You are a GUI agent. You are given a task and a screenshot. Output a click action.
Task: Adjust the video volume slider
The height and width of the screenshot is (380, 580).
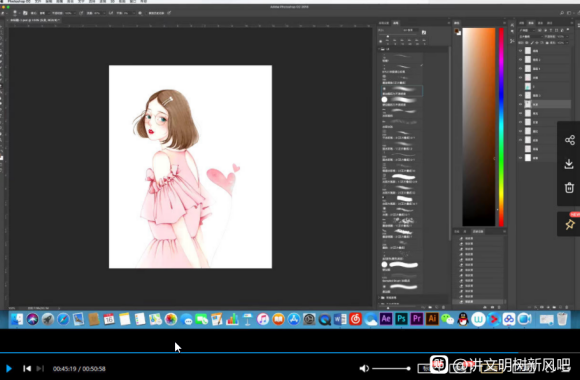pos(391,369)
